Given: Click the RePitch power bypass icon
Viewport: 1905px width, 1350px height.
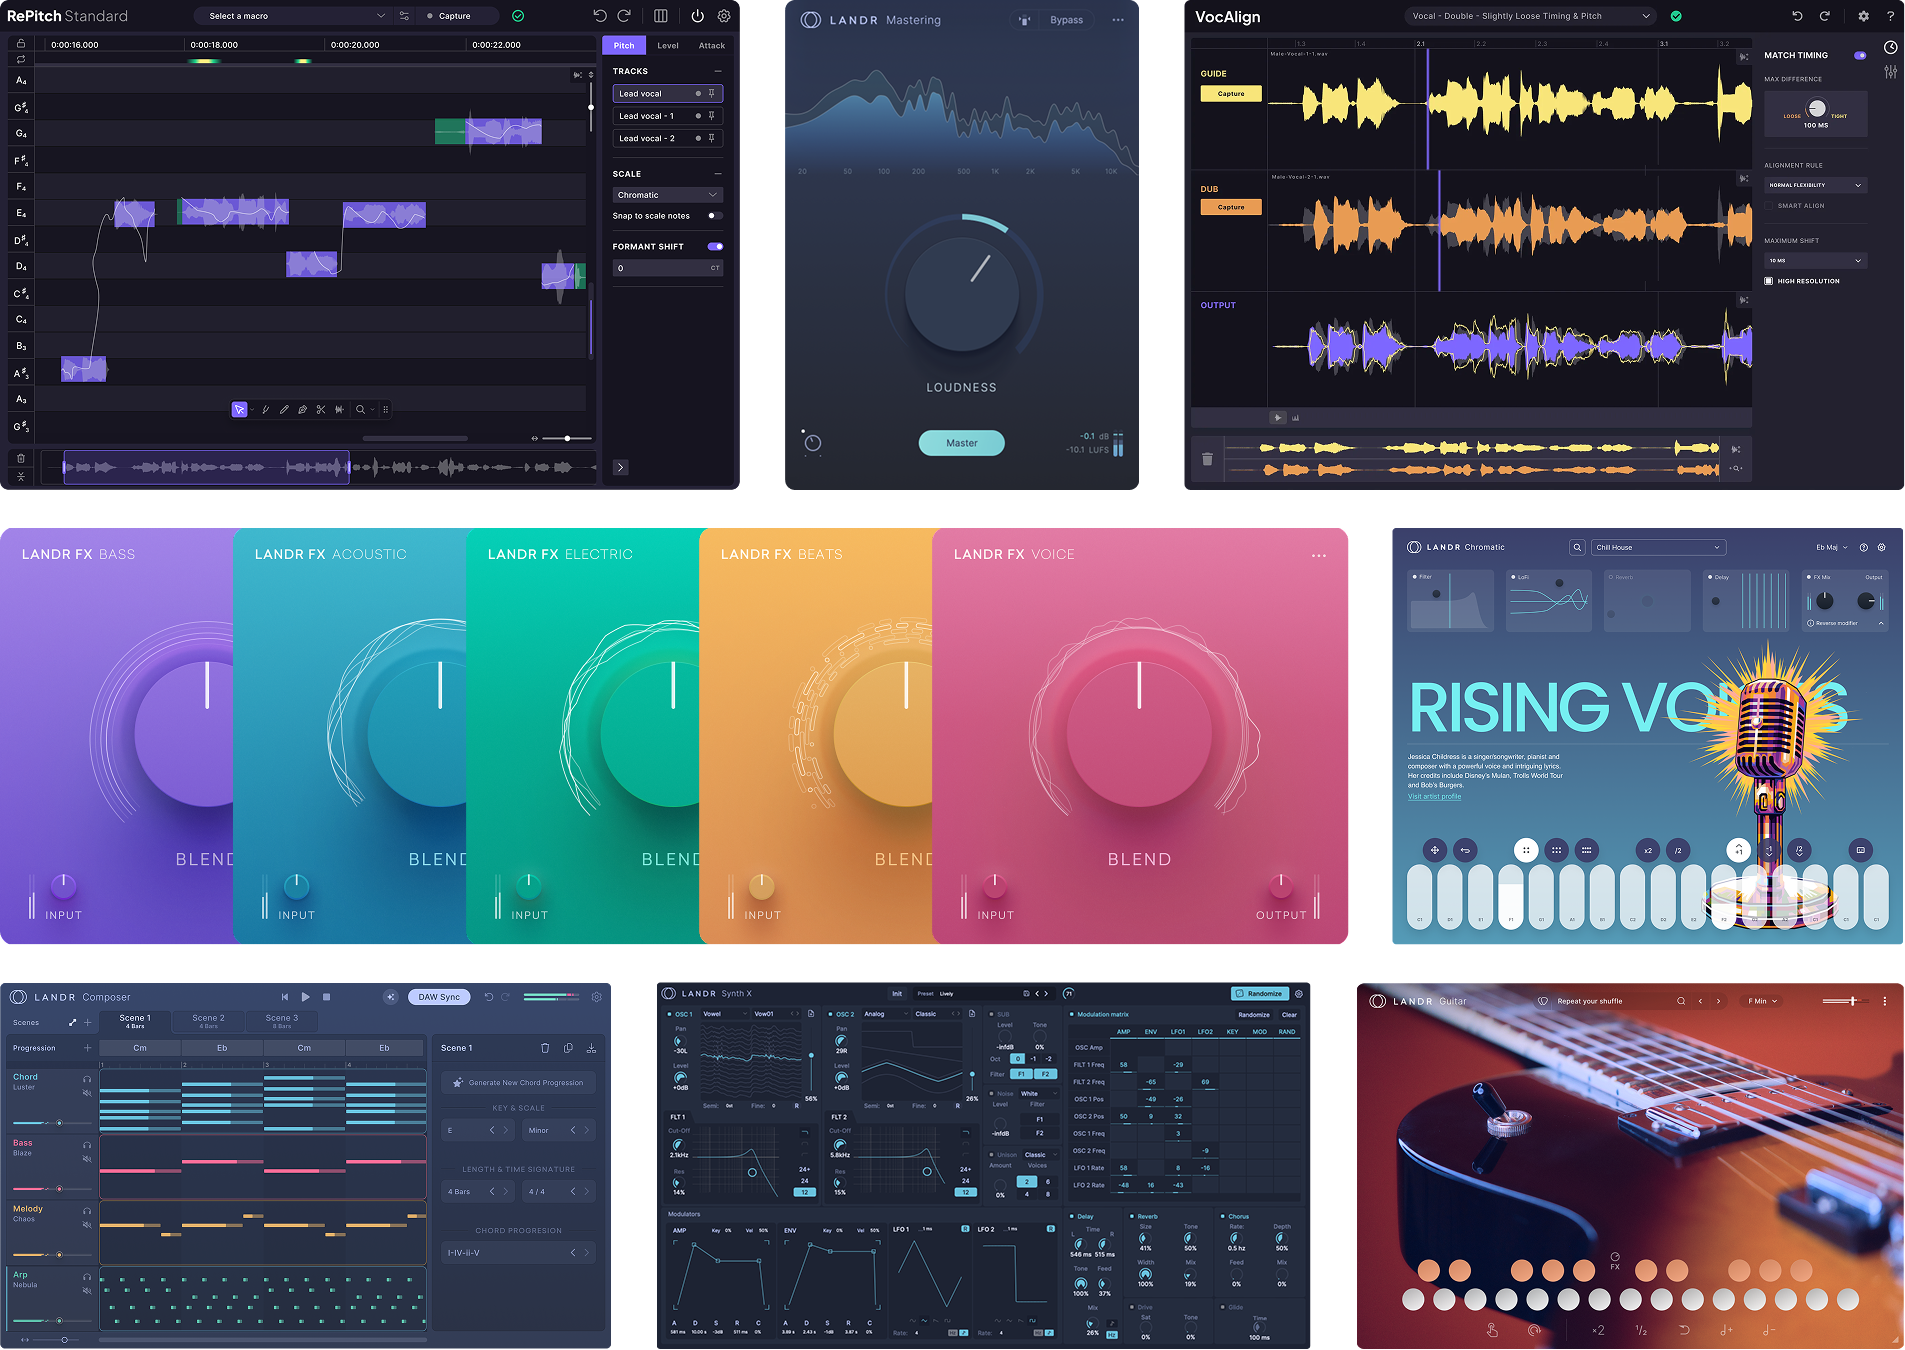Looking at the screenshot, I should (x=697, y=16).
